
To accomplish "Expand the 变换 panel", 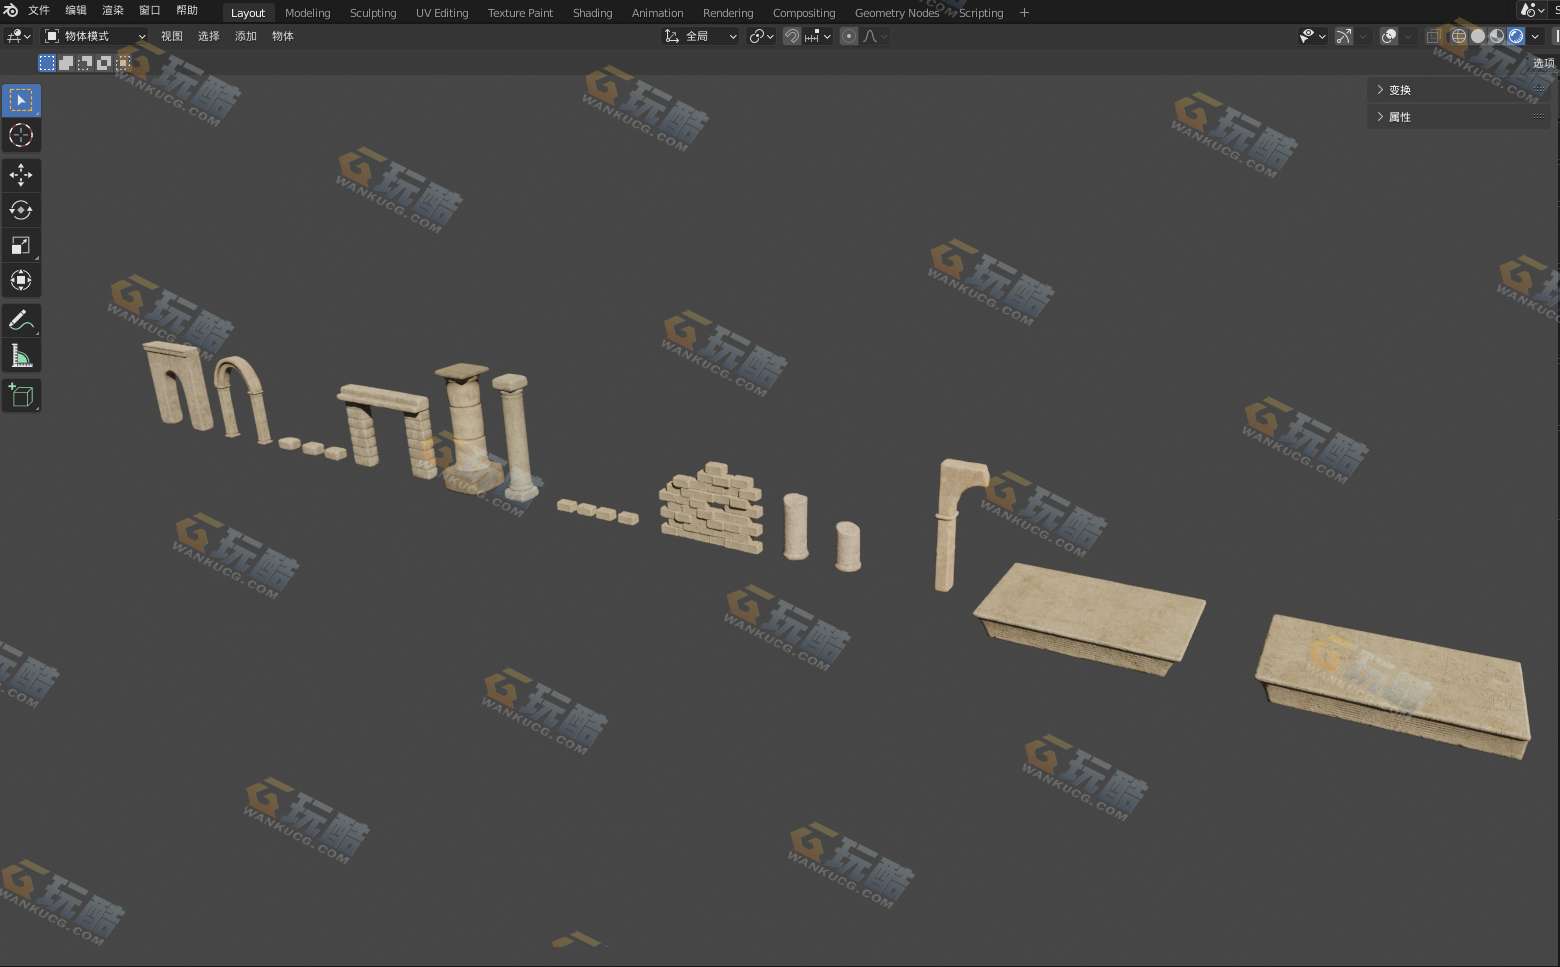I will point(1458,90).
